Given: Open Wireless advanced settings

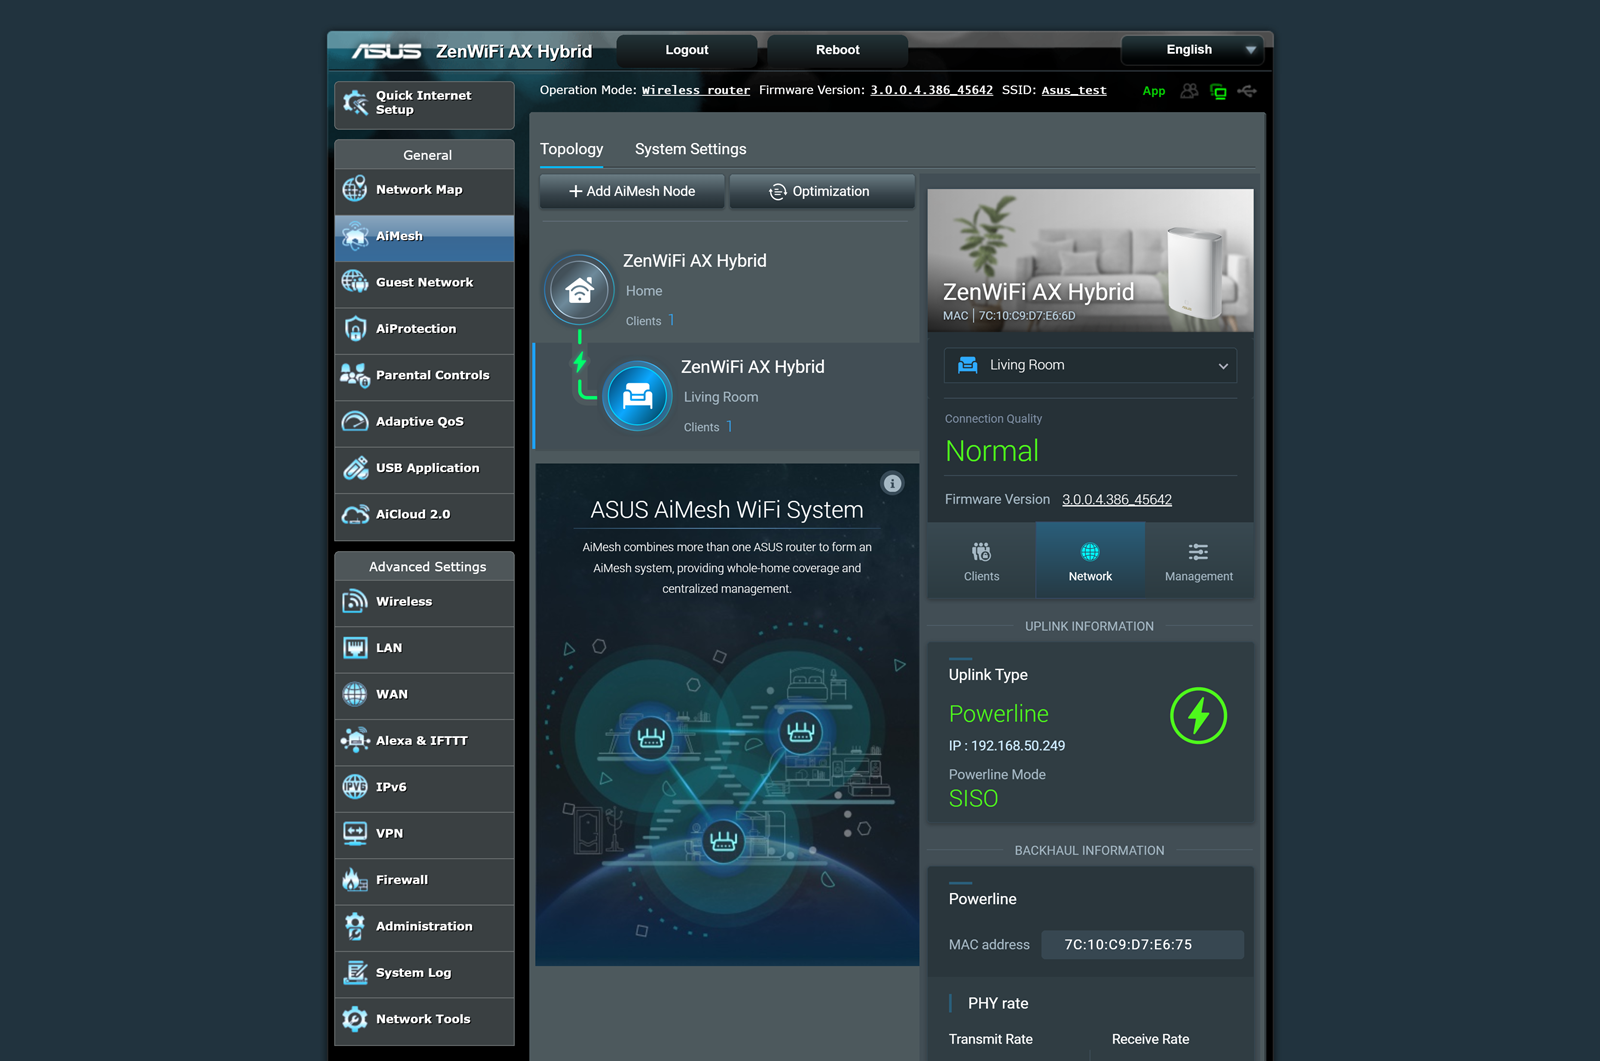Looking at the screenshot, I should [424, 602].
